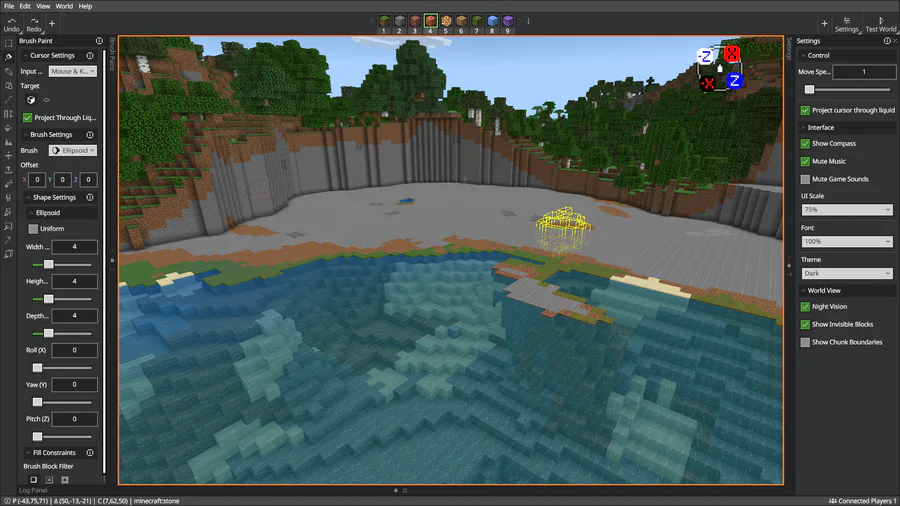
Task: Open the Edit menu
Action: [25, 6]
